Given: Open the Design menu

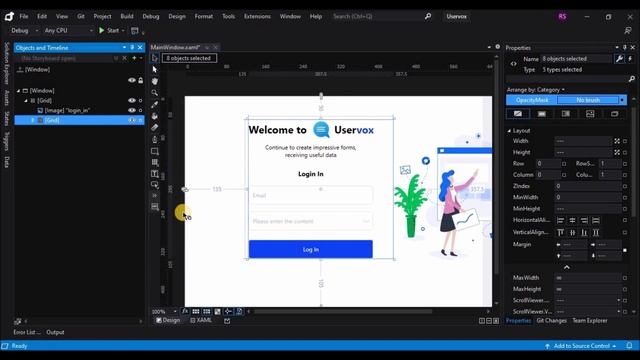Looking at the screenshot, I should click(177, 16).
